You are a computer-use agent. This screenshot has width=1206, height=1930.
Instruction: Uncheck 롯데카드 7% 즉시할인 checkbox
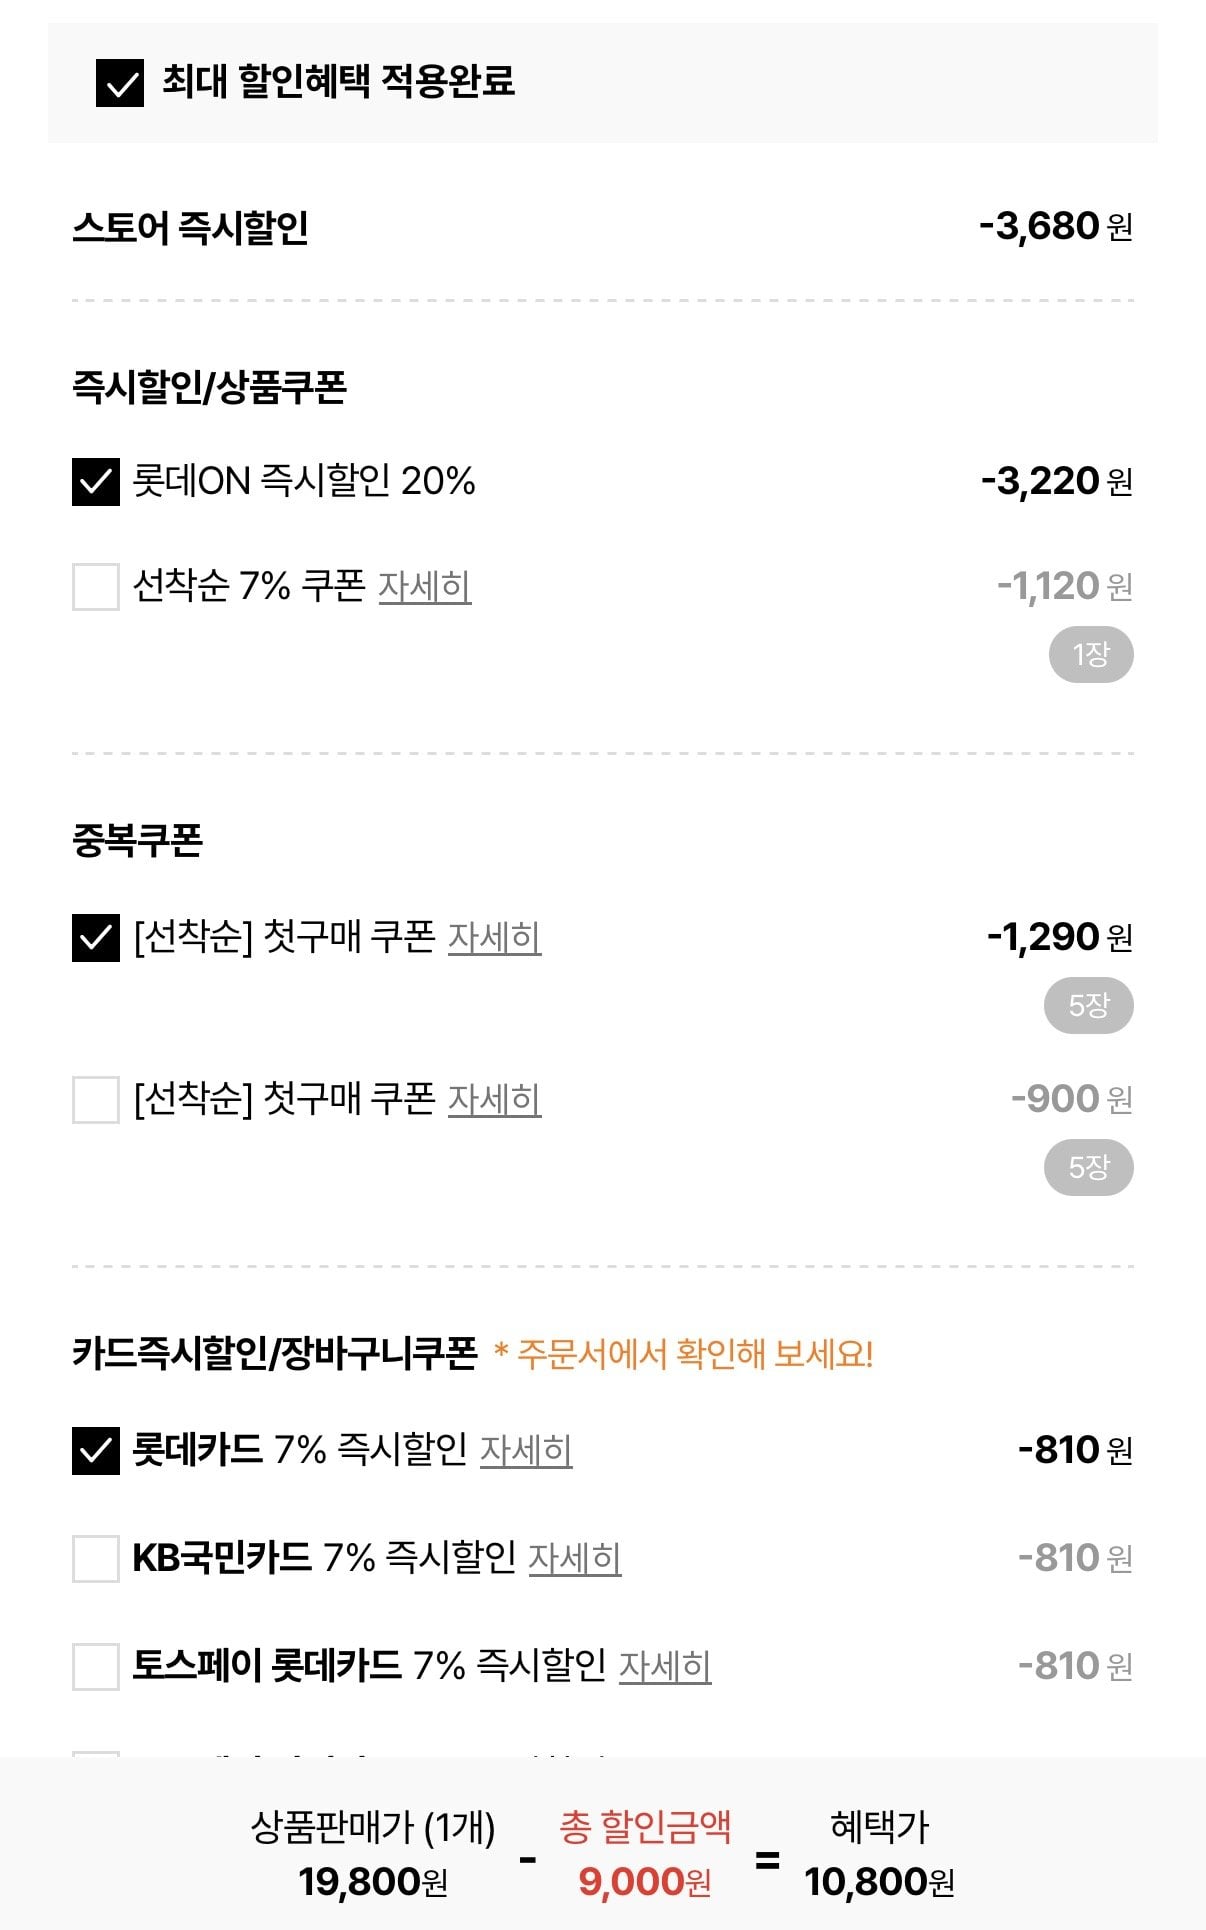pos(96,1451)
